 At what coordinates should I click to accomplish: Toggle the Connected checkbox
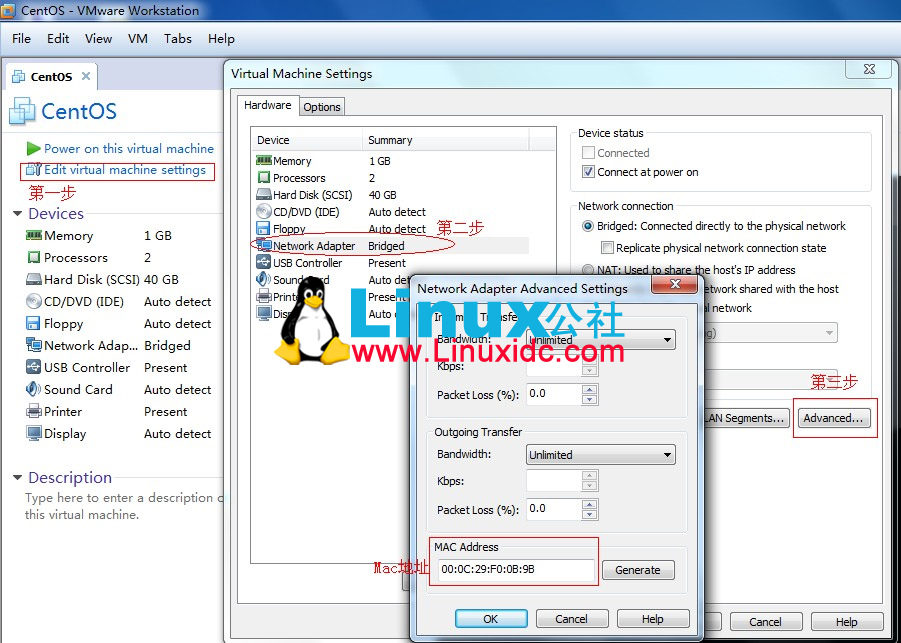(x=588, y=153)
